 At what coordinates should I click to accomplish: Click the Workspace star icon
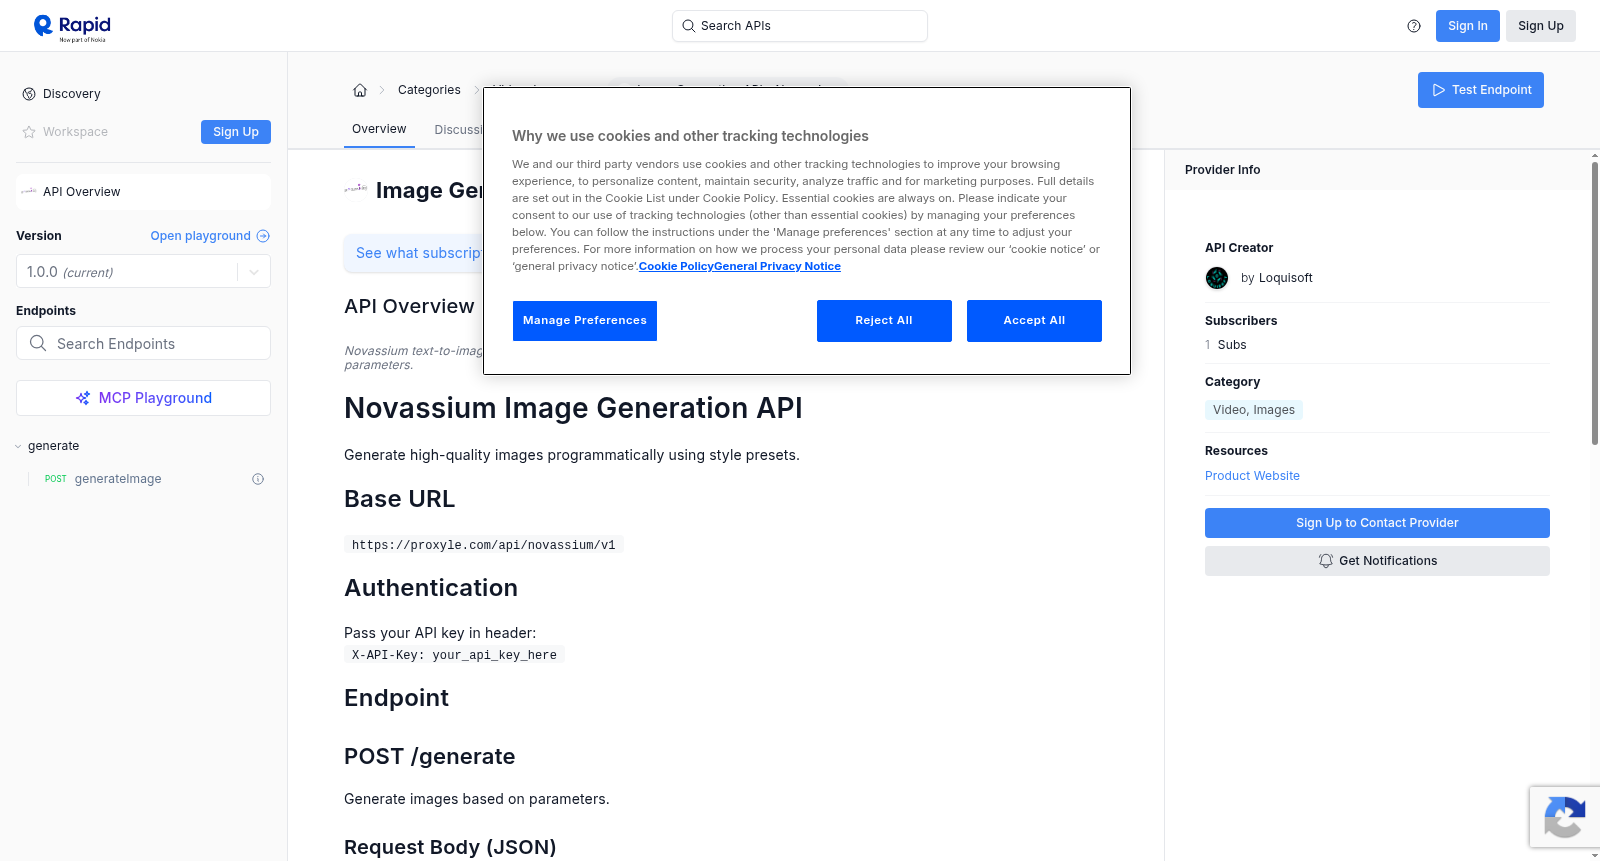coord(29,132)
